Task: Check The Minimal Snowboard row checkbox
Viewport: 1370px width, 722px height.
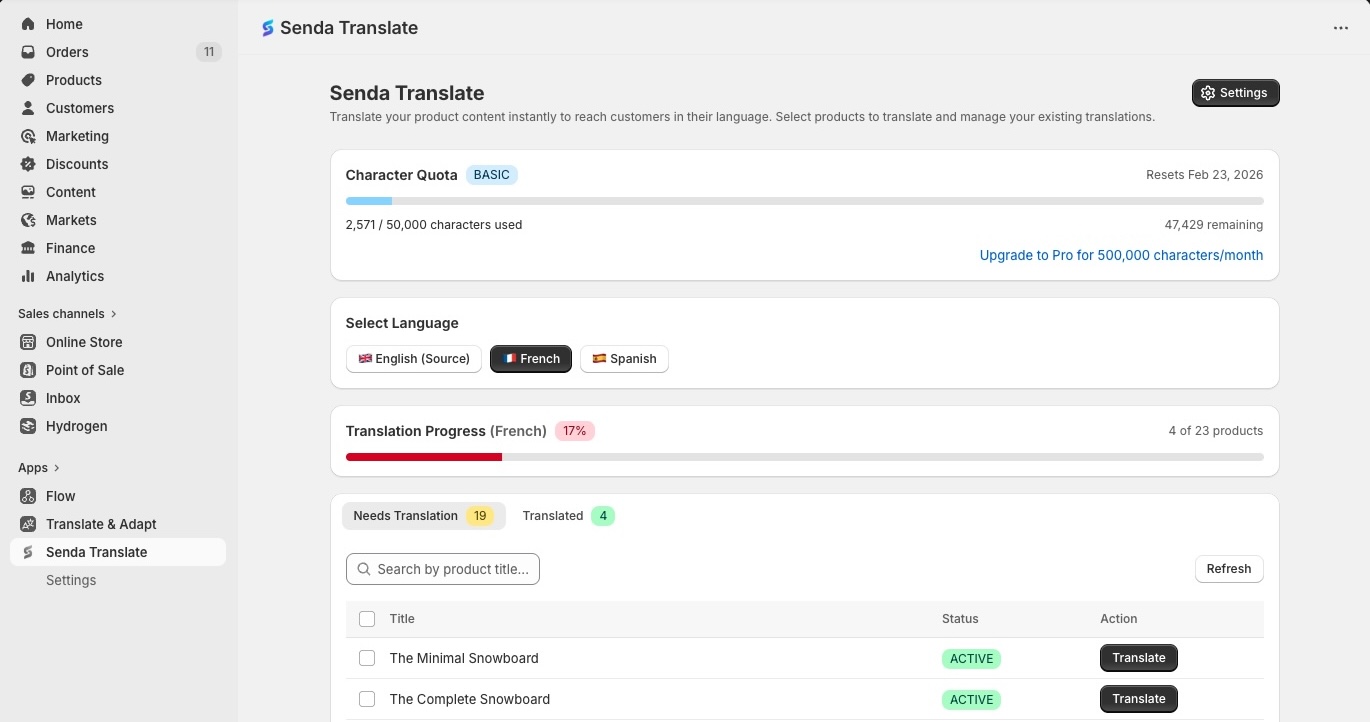Action: (367, 658)
